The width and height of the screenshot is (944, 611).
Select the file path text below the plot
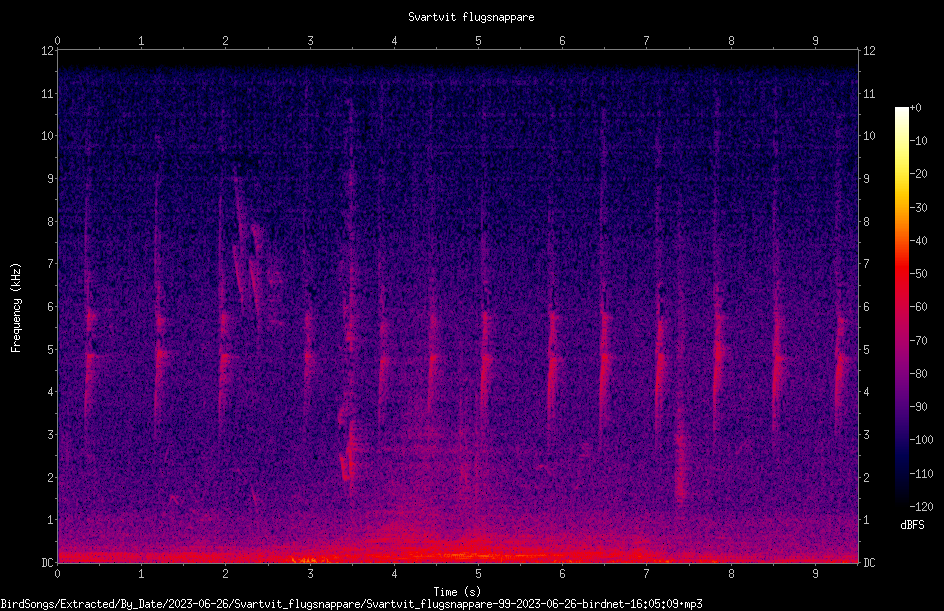tap(351, 604)
